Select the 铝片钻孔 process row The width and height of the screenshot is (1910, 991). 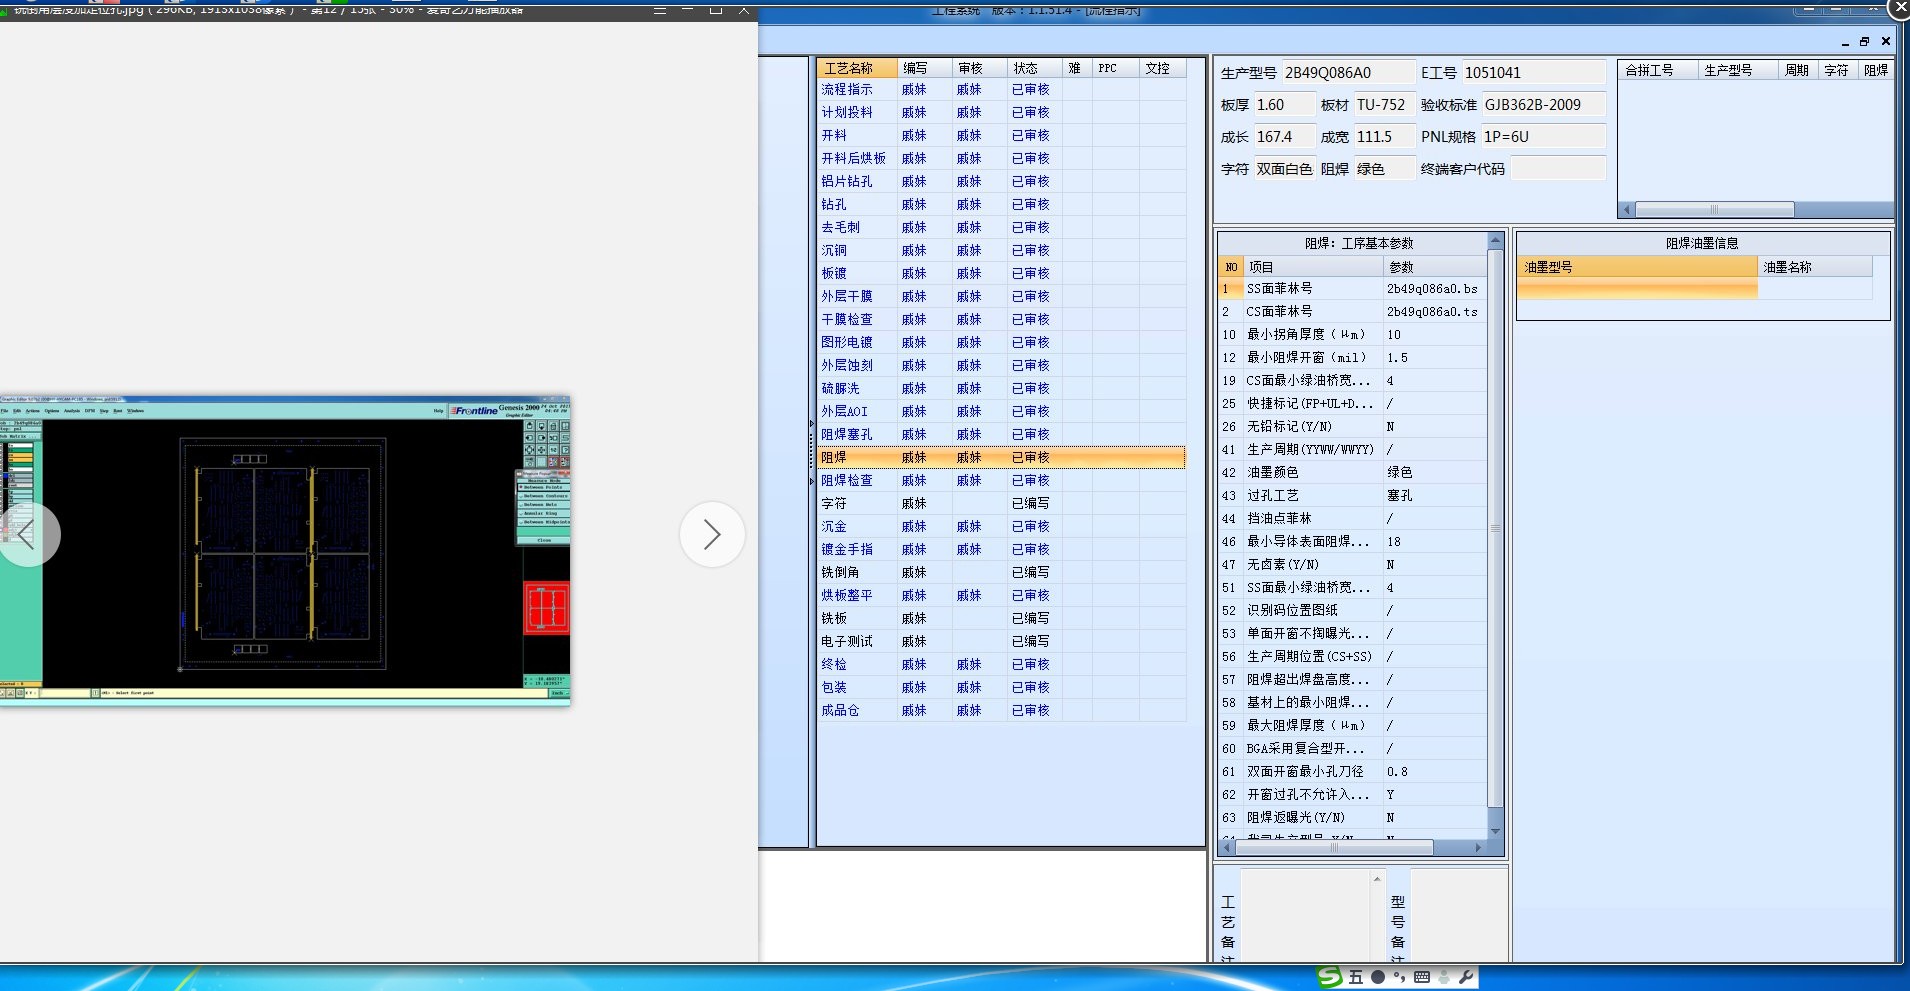tap(1001, 182)
